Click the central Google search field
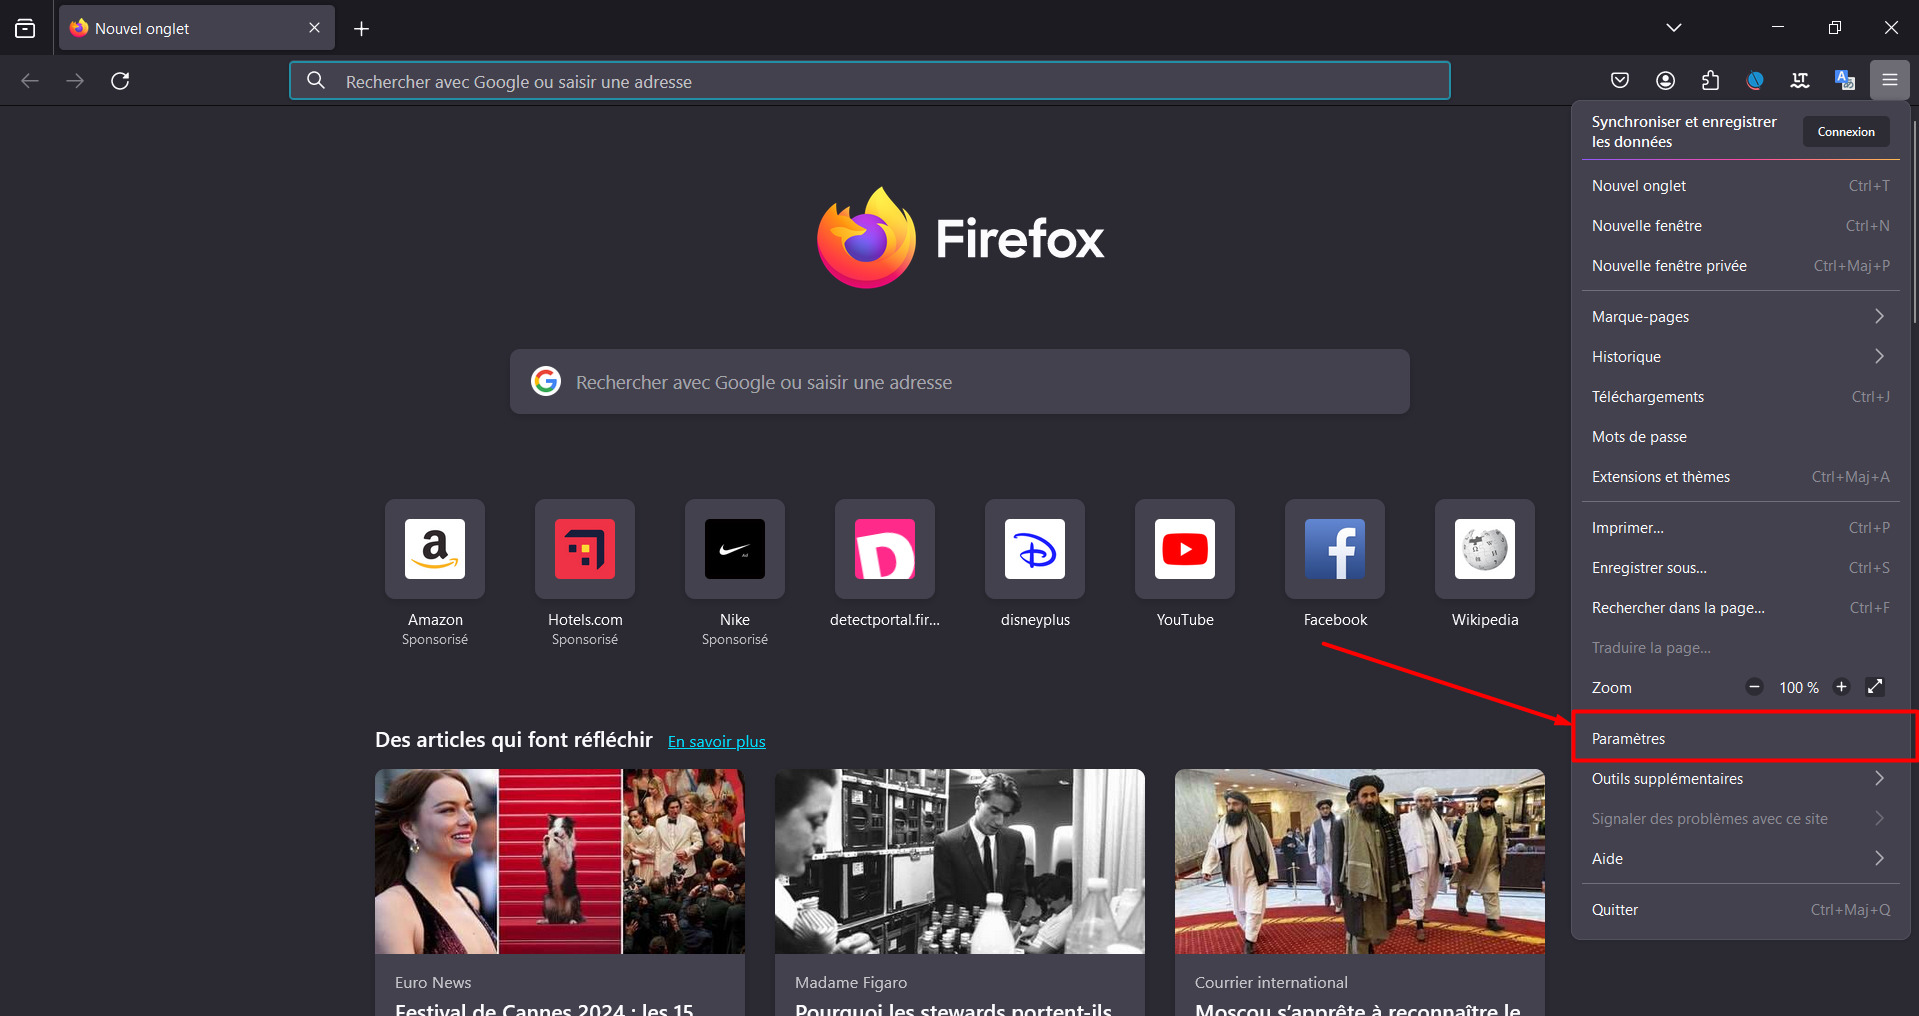 (x=960, y=382)
